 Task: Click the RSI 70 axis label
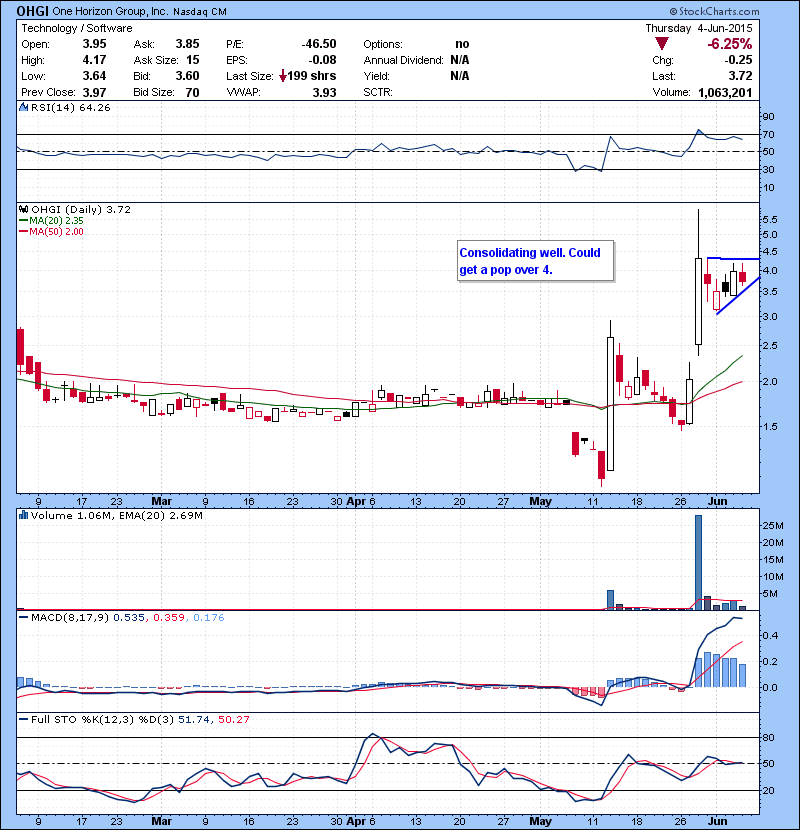coord(768,134)
